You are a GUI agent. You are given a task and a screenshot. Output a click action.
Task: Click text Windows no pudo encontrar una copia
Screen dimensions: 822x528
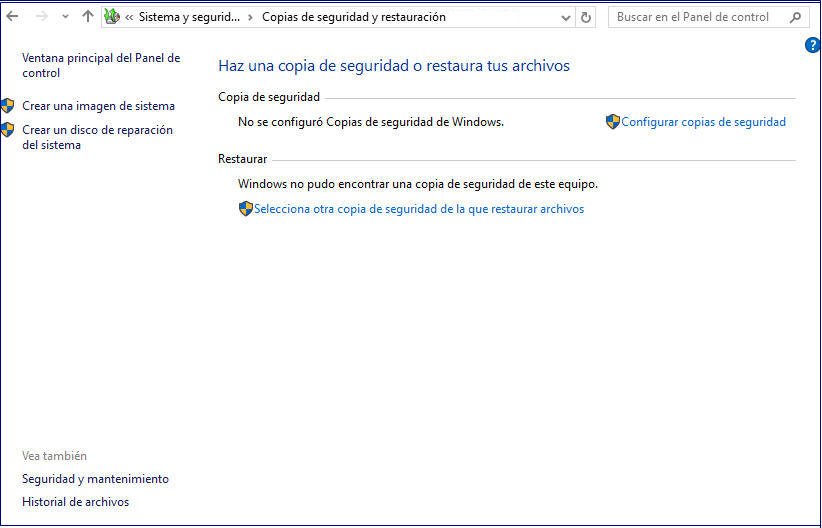(418, 184)
